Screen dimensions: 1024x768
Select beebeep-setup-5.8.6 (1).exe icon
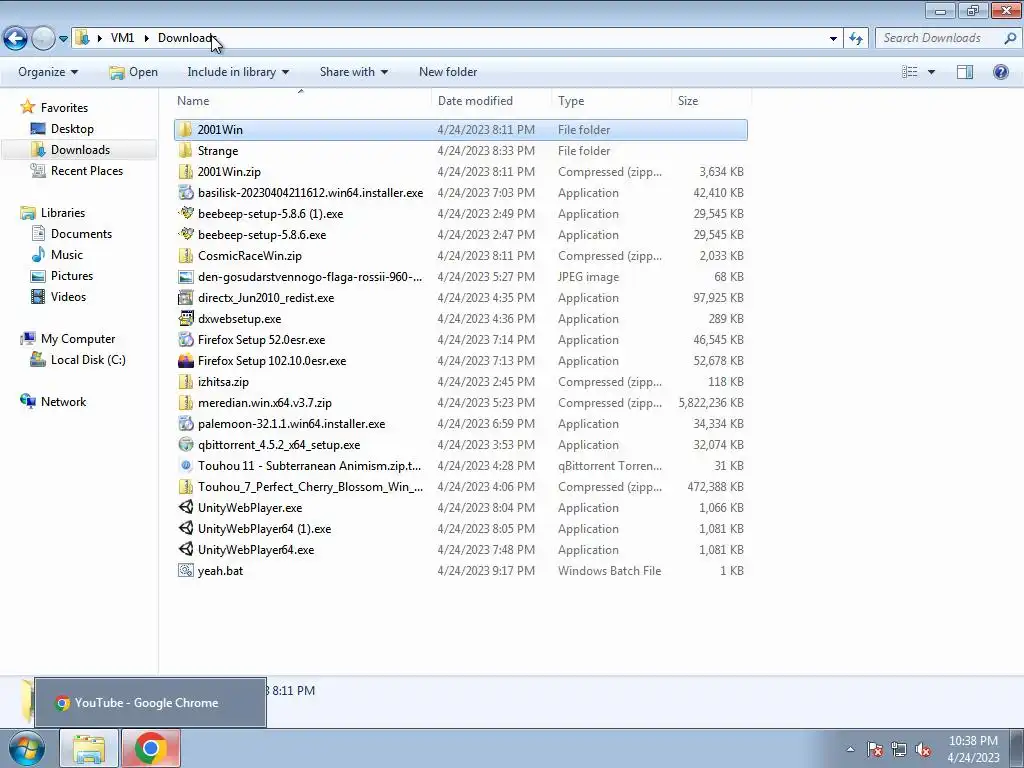coord(185,214)
